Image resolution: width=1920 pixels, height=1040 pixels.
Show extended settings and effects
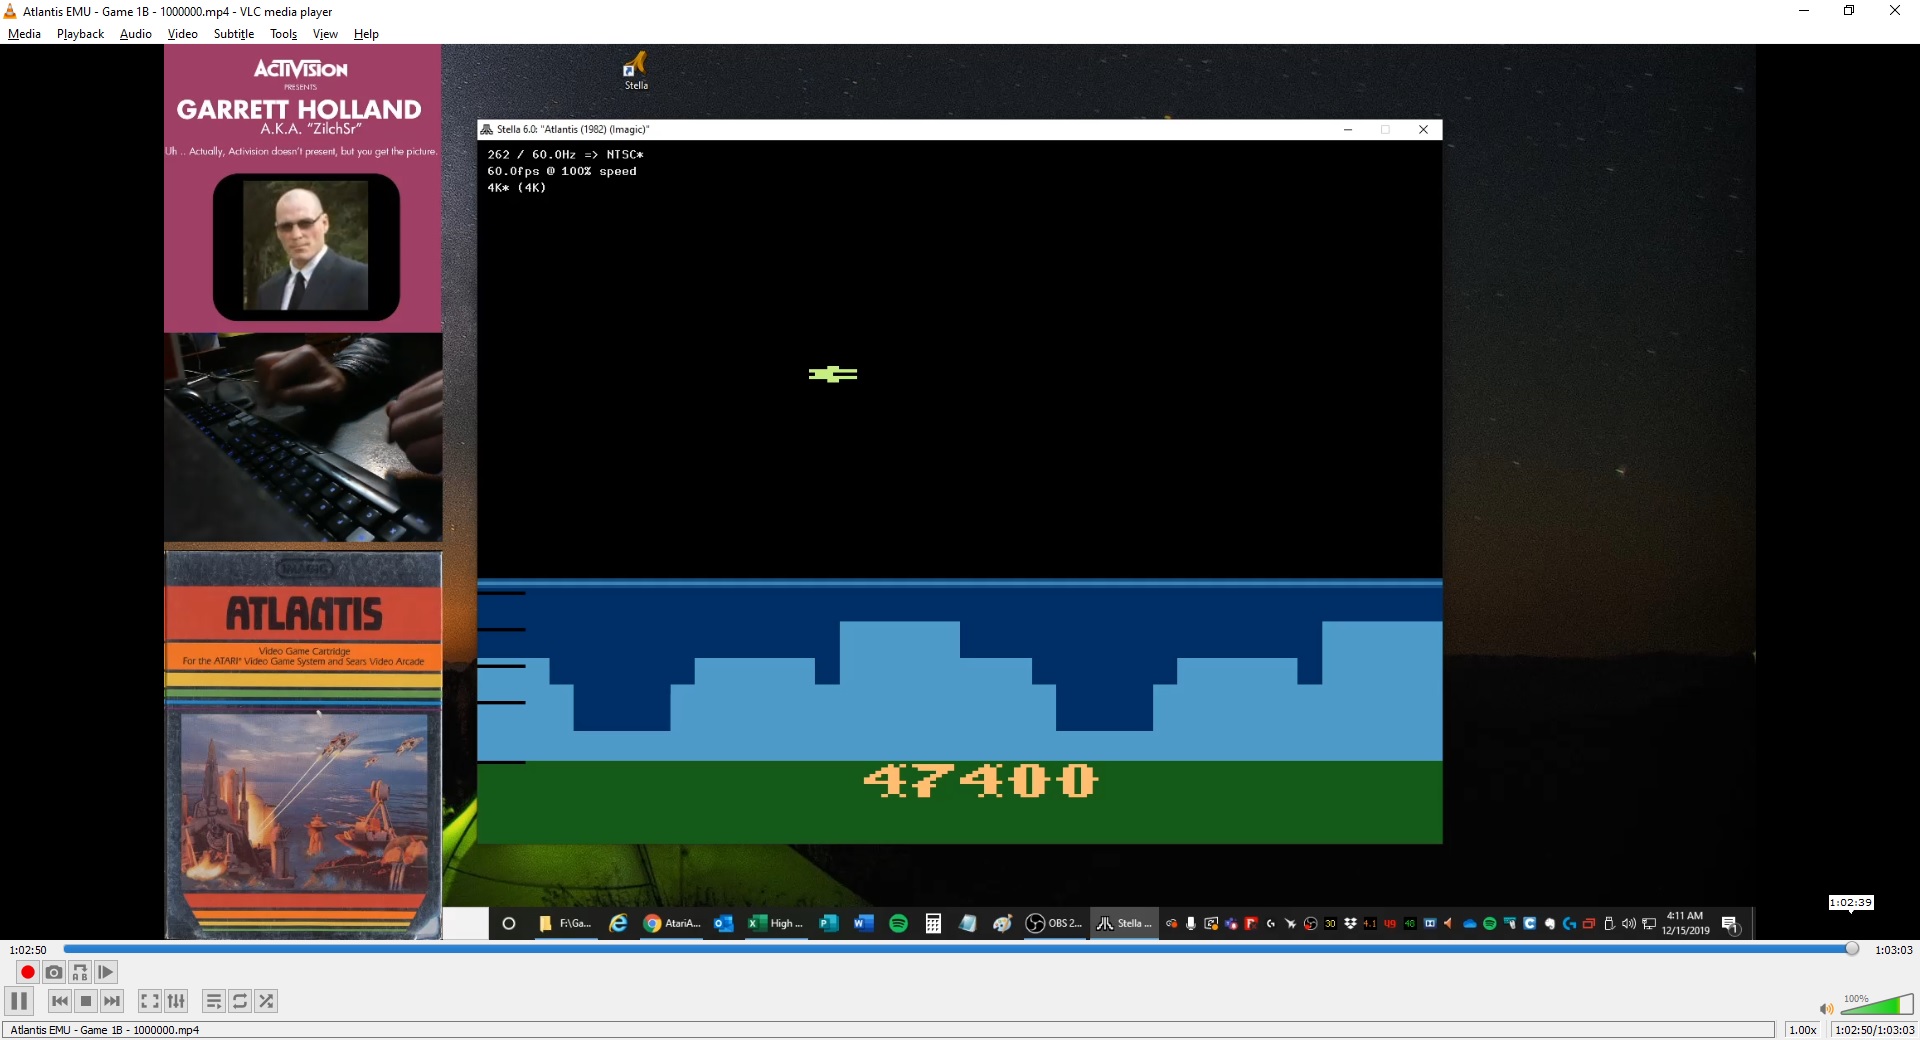[176, 1001]
